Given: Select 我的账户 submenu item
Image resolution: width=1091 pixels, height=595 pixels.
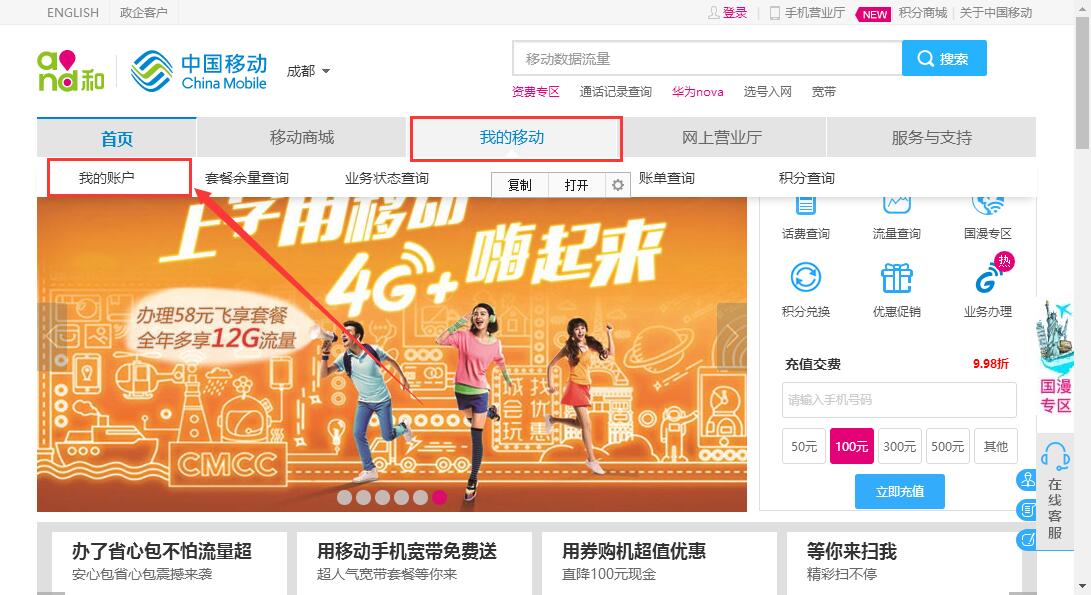Looking at the screenshot, I should pyautogui.click(x=106, y=178).
